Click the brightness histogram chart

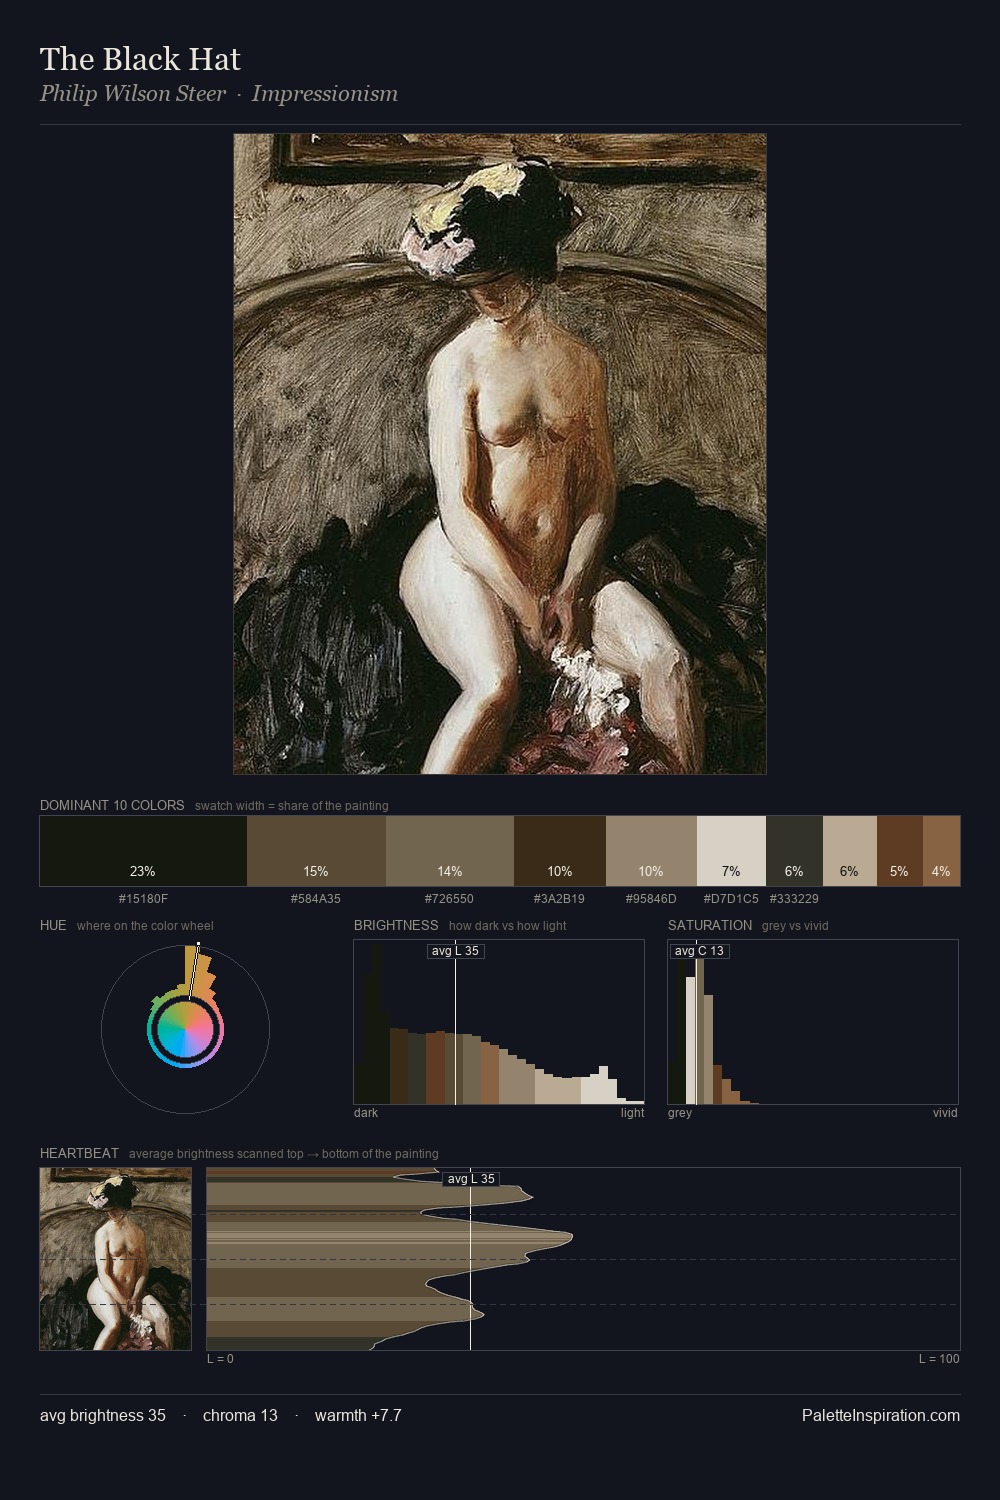click(499, 1022)
